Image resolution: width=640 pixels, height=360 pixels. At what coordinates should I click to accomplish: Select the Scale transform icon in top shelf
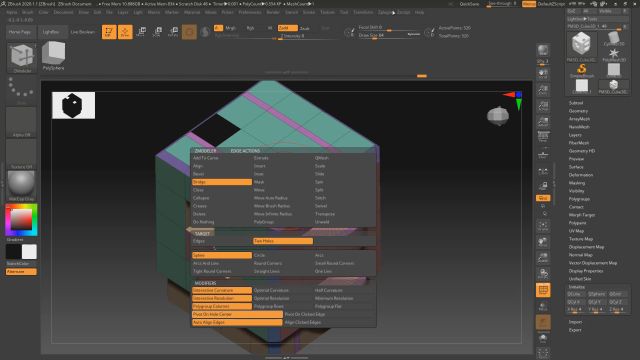pos(157,32)
